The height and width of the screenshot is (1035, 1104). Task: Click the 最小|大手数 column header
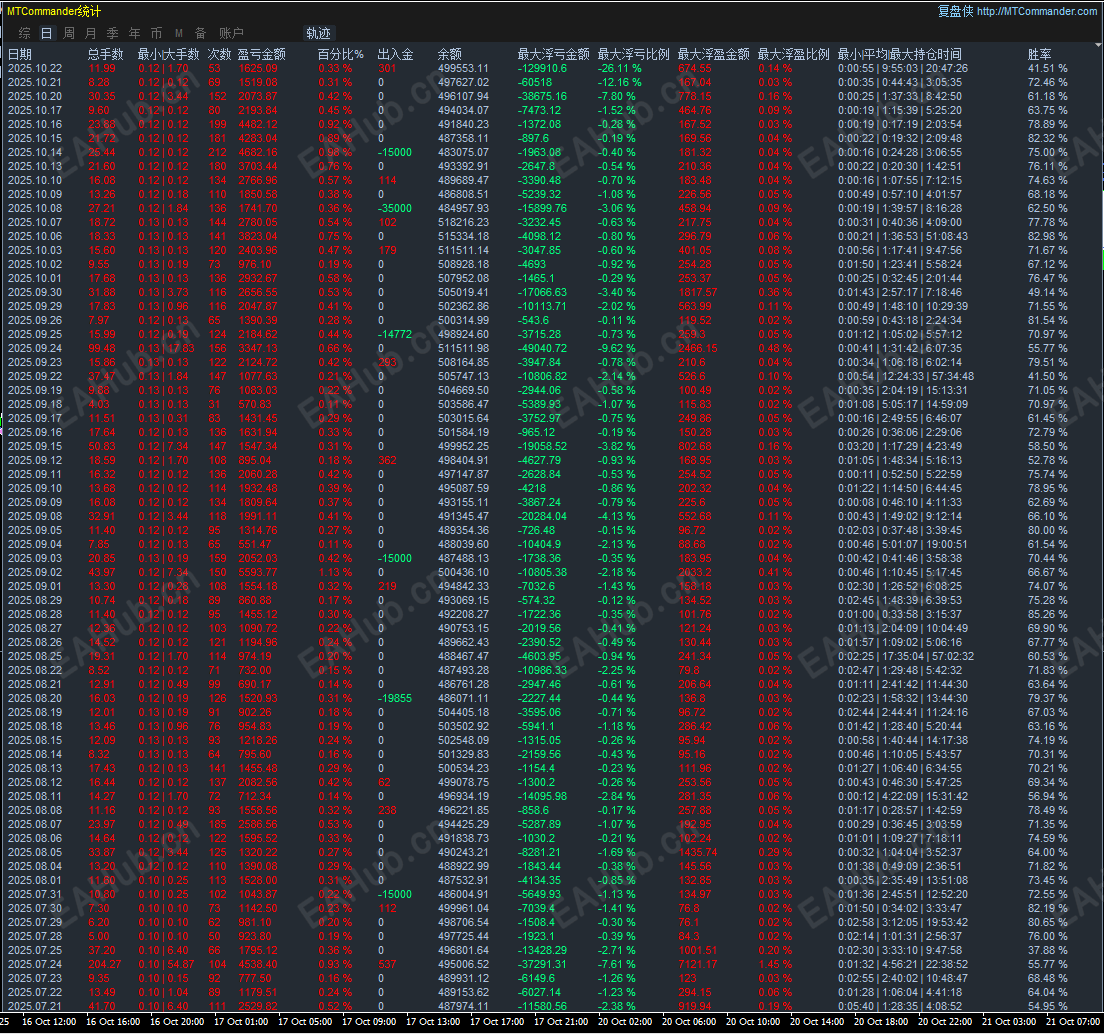(x=168, y=54)
